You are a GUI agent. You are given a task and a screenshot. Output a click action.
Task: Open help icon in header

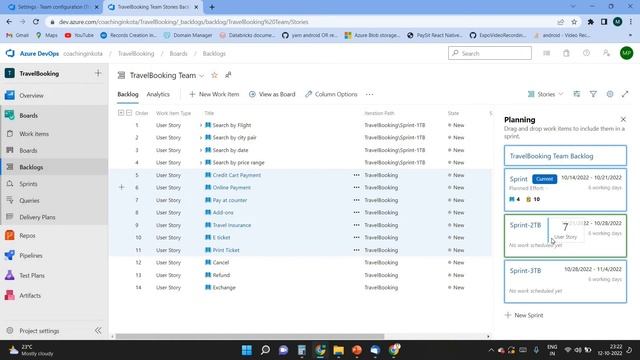pos(586,53)
